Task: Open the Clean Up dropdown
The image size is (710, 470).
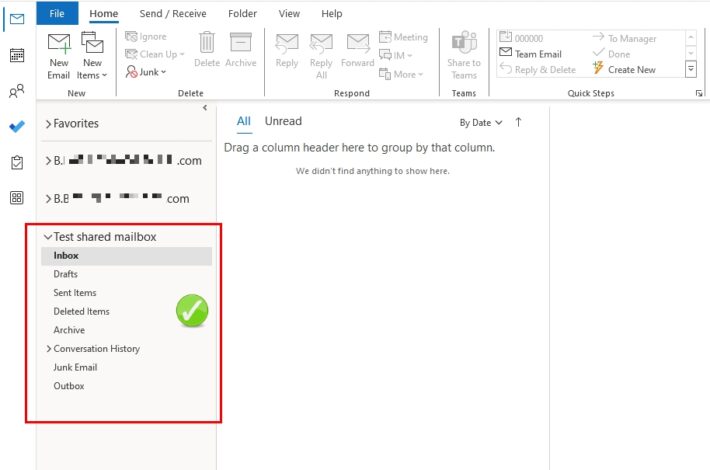Action: click(x=155, y=54)
